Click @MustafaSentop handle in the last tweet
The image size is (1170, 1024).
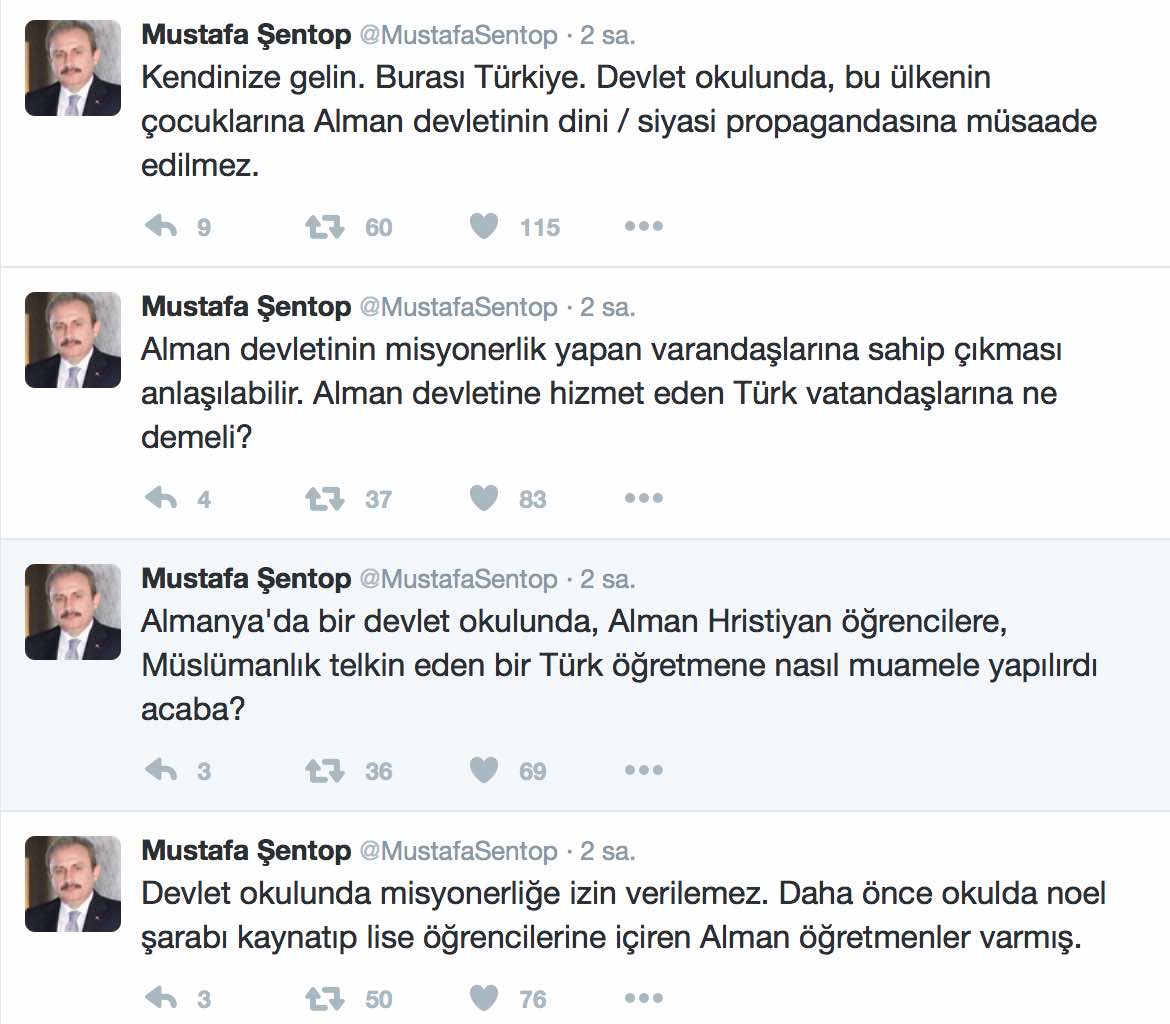click(458, 851)
